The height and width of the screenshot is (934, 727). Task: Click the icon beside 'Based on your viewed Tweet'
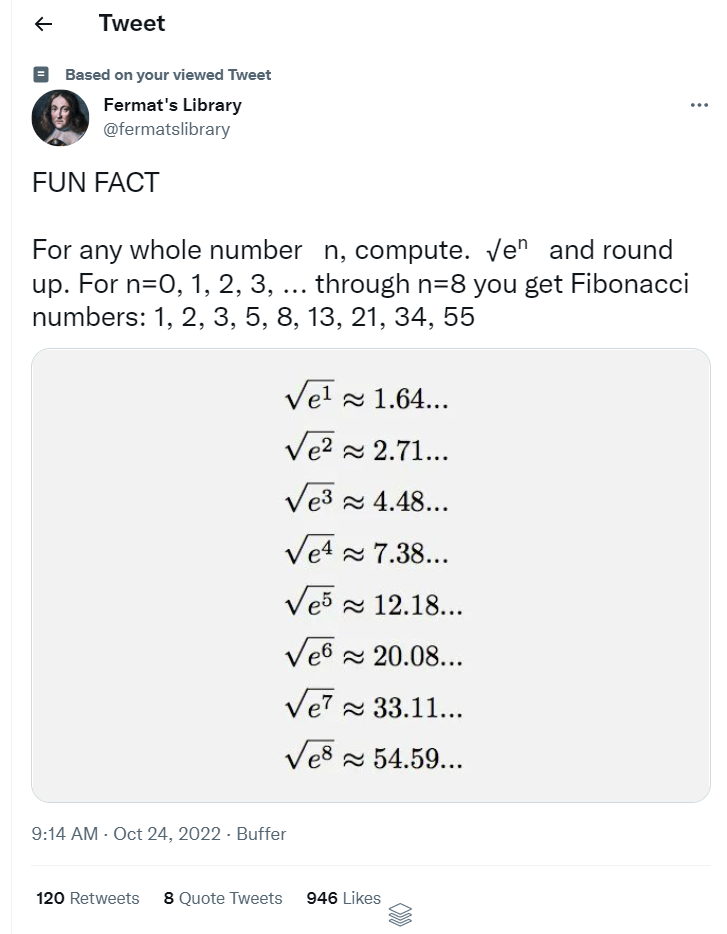(x=41, y=74)
